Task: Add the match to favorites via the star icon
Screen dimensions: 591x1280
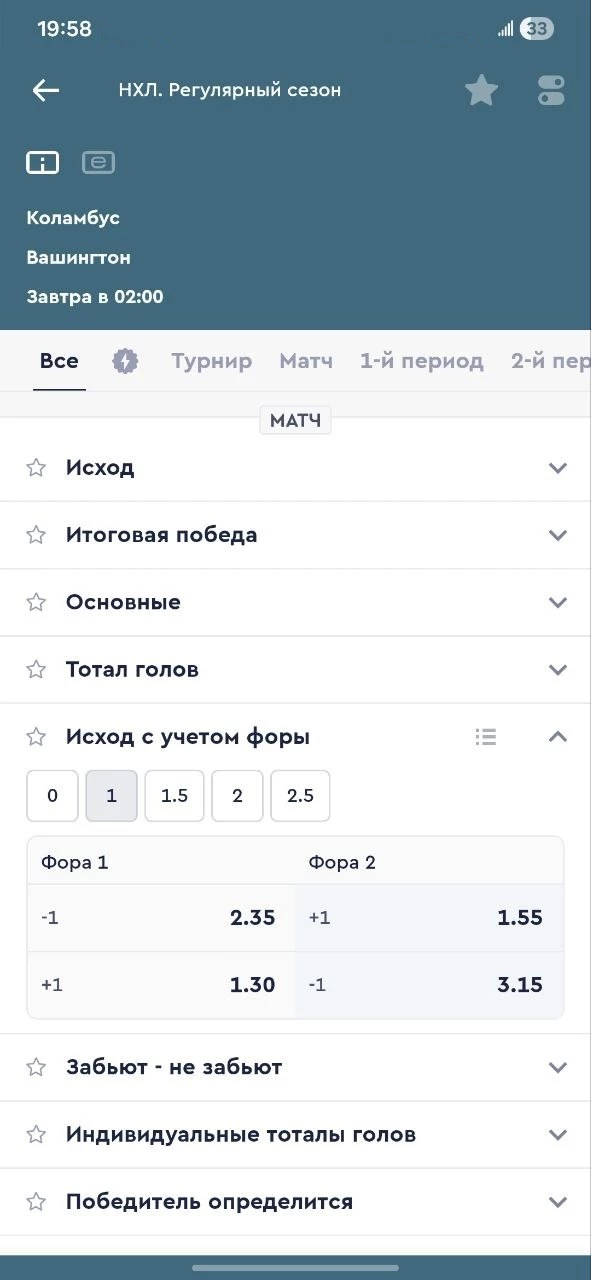Action: click(x=481, y=90)
